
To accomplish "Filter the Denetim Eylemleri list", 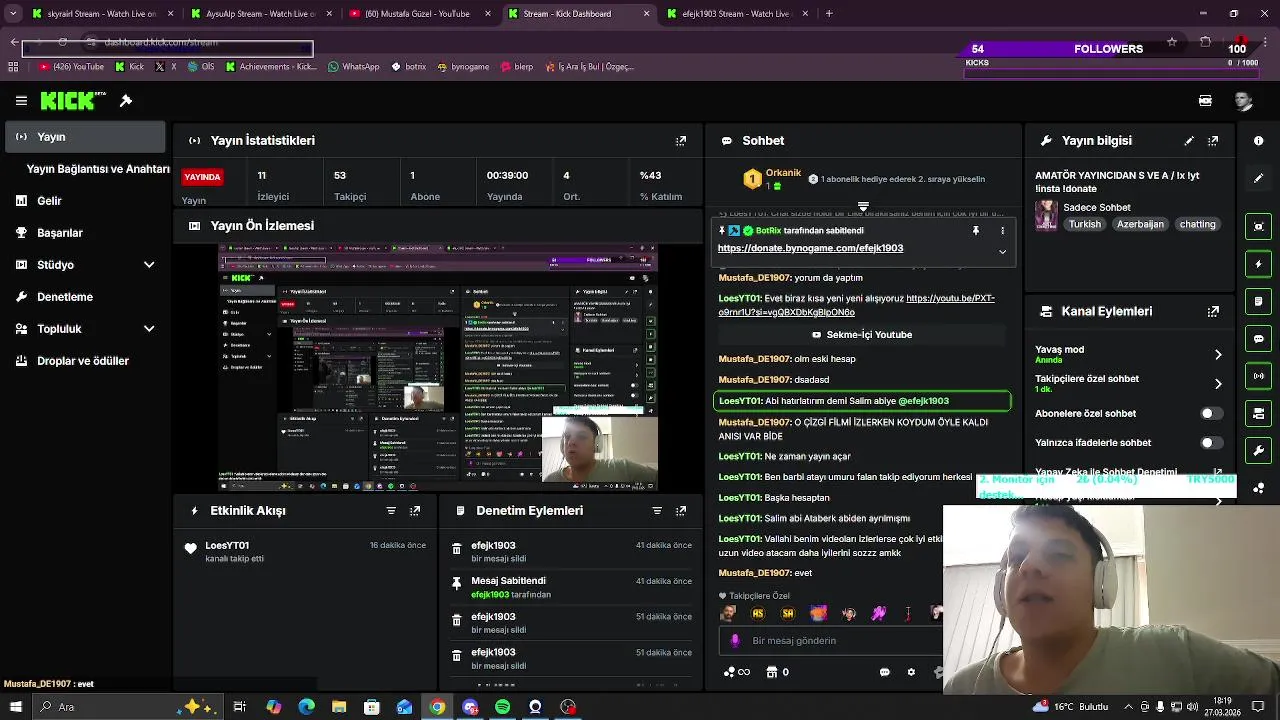I will 657,511.
